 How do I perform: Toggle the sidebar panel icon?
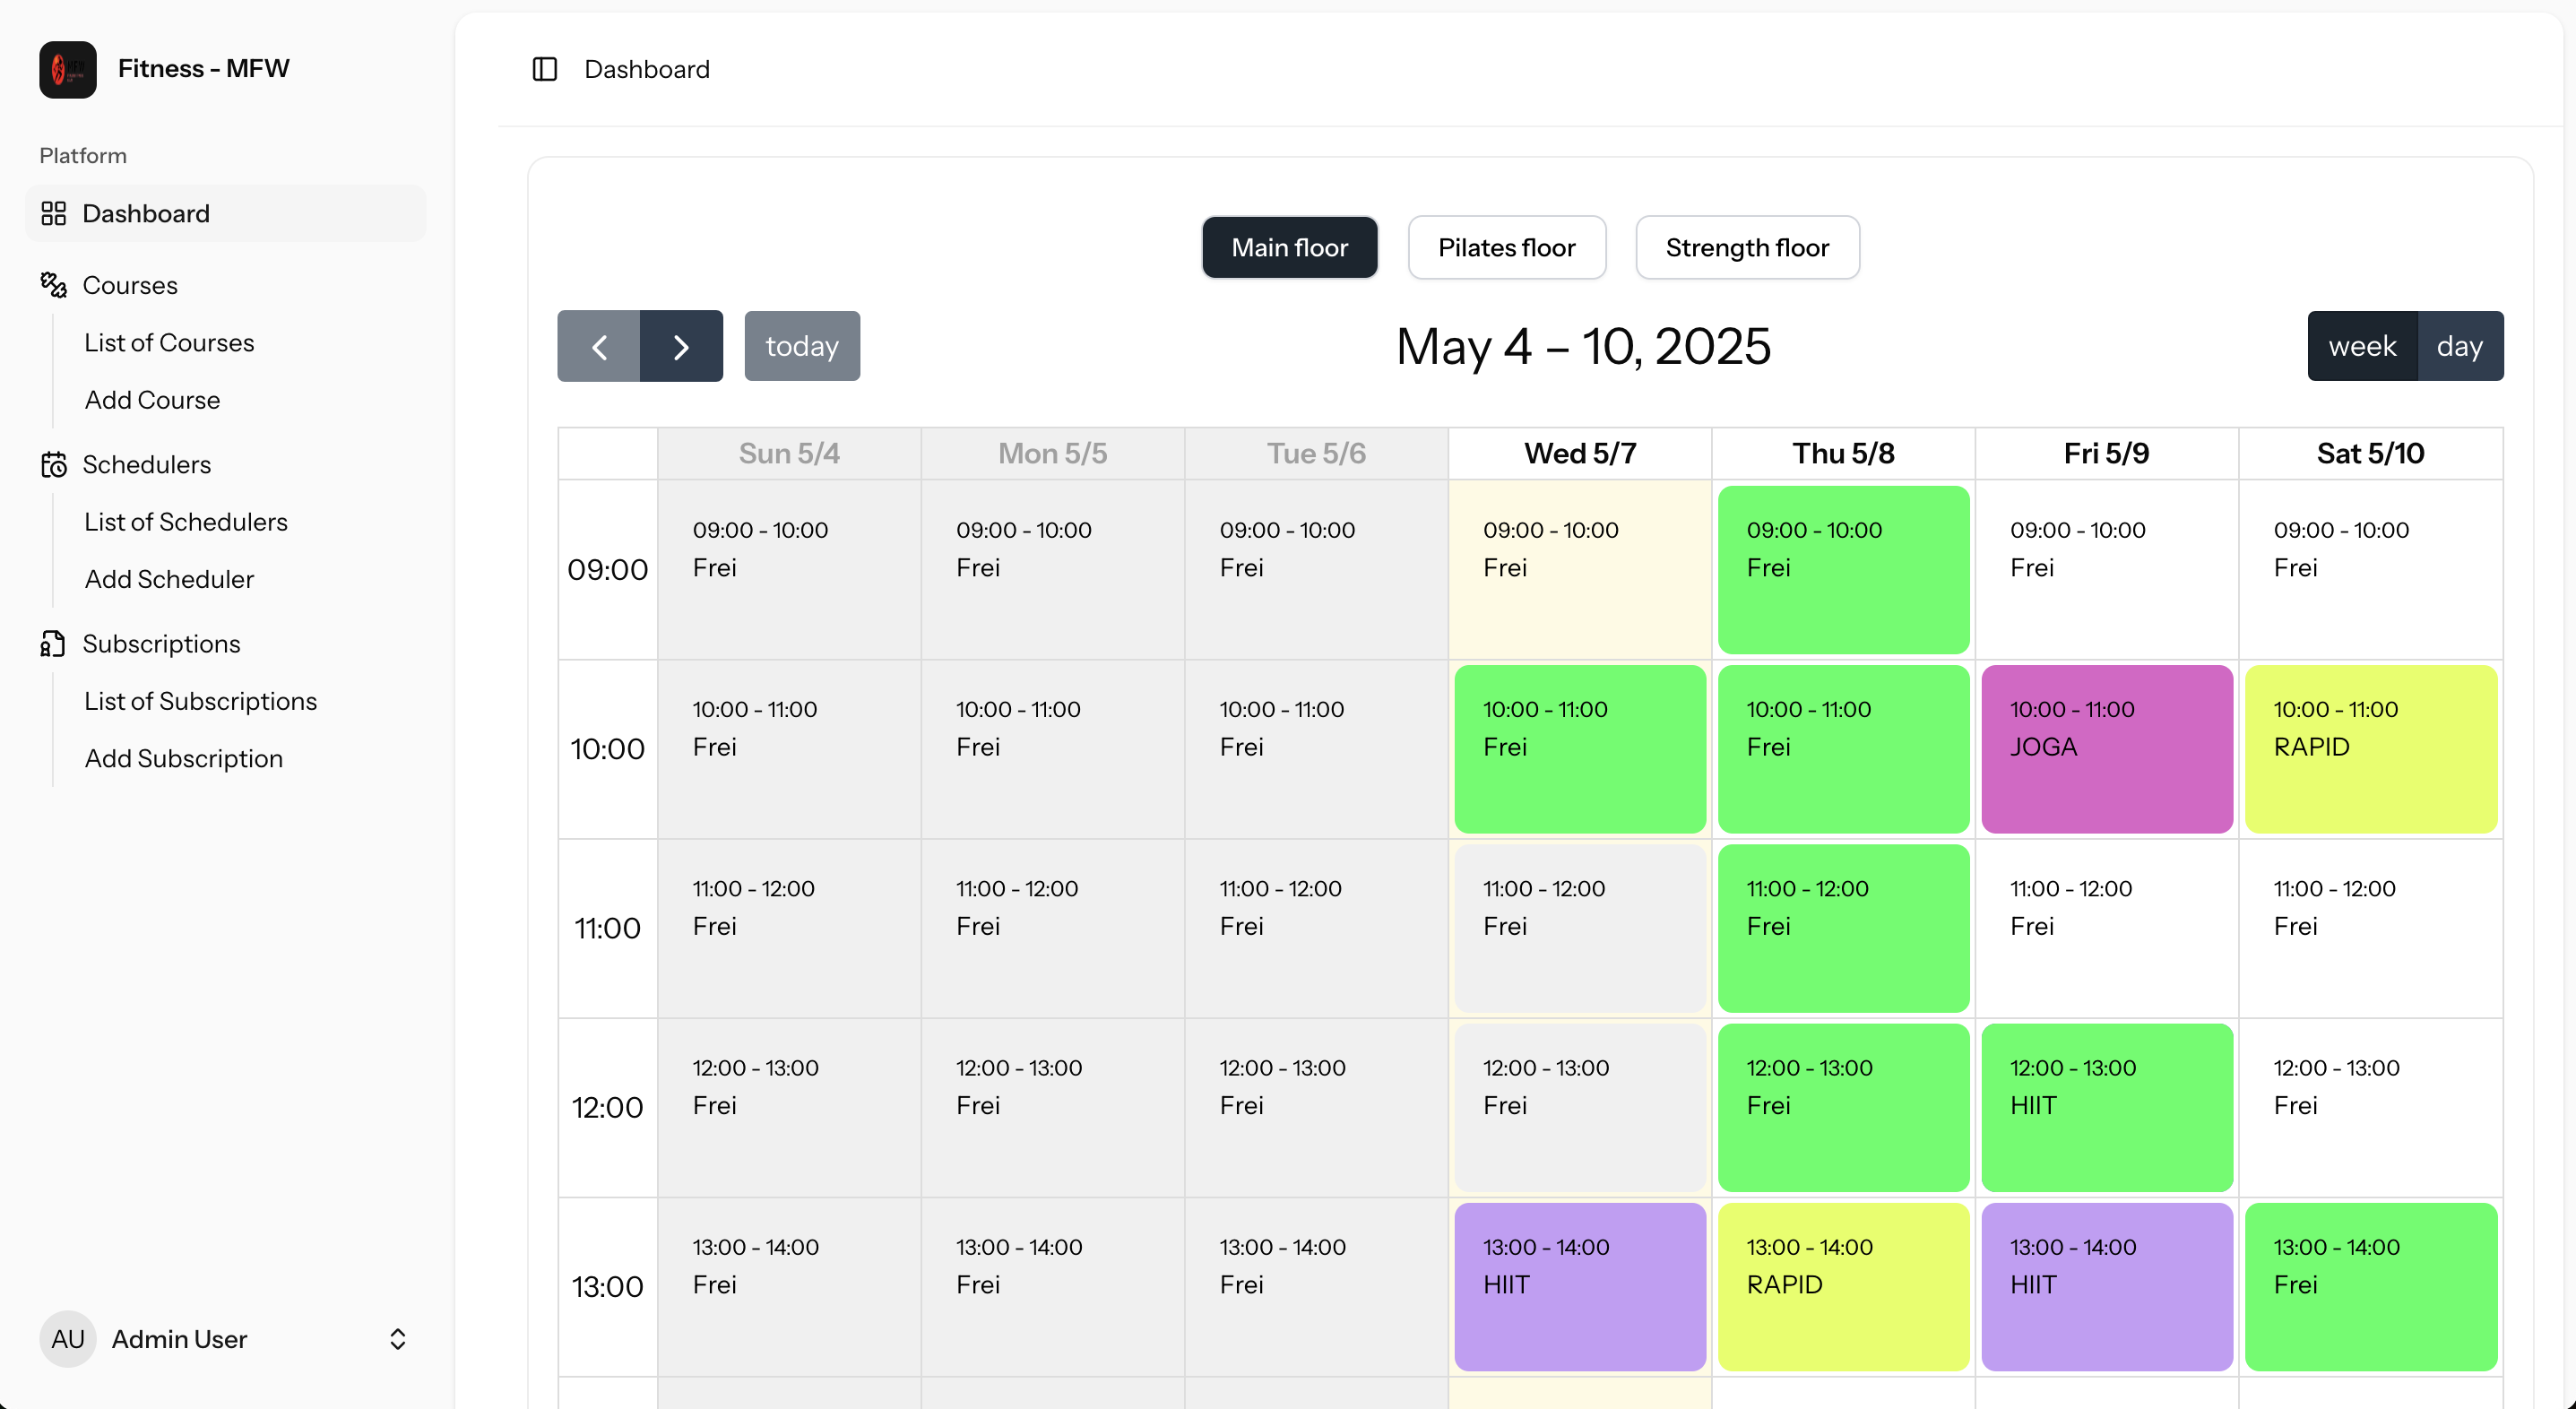tap(545, 69)
